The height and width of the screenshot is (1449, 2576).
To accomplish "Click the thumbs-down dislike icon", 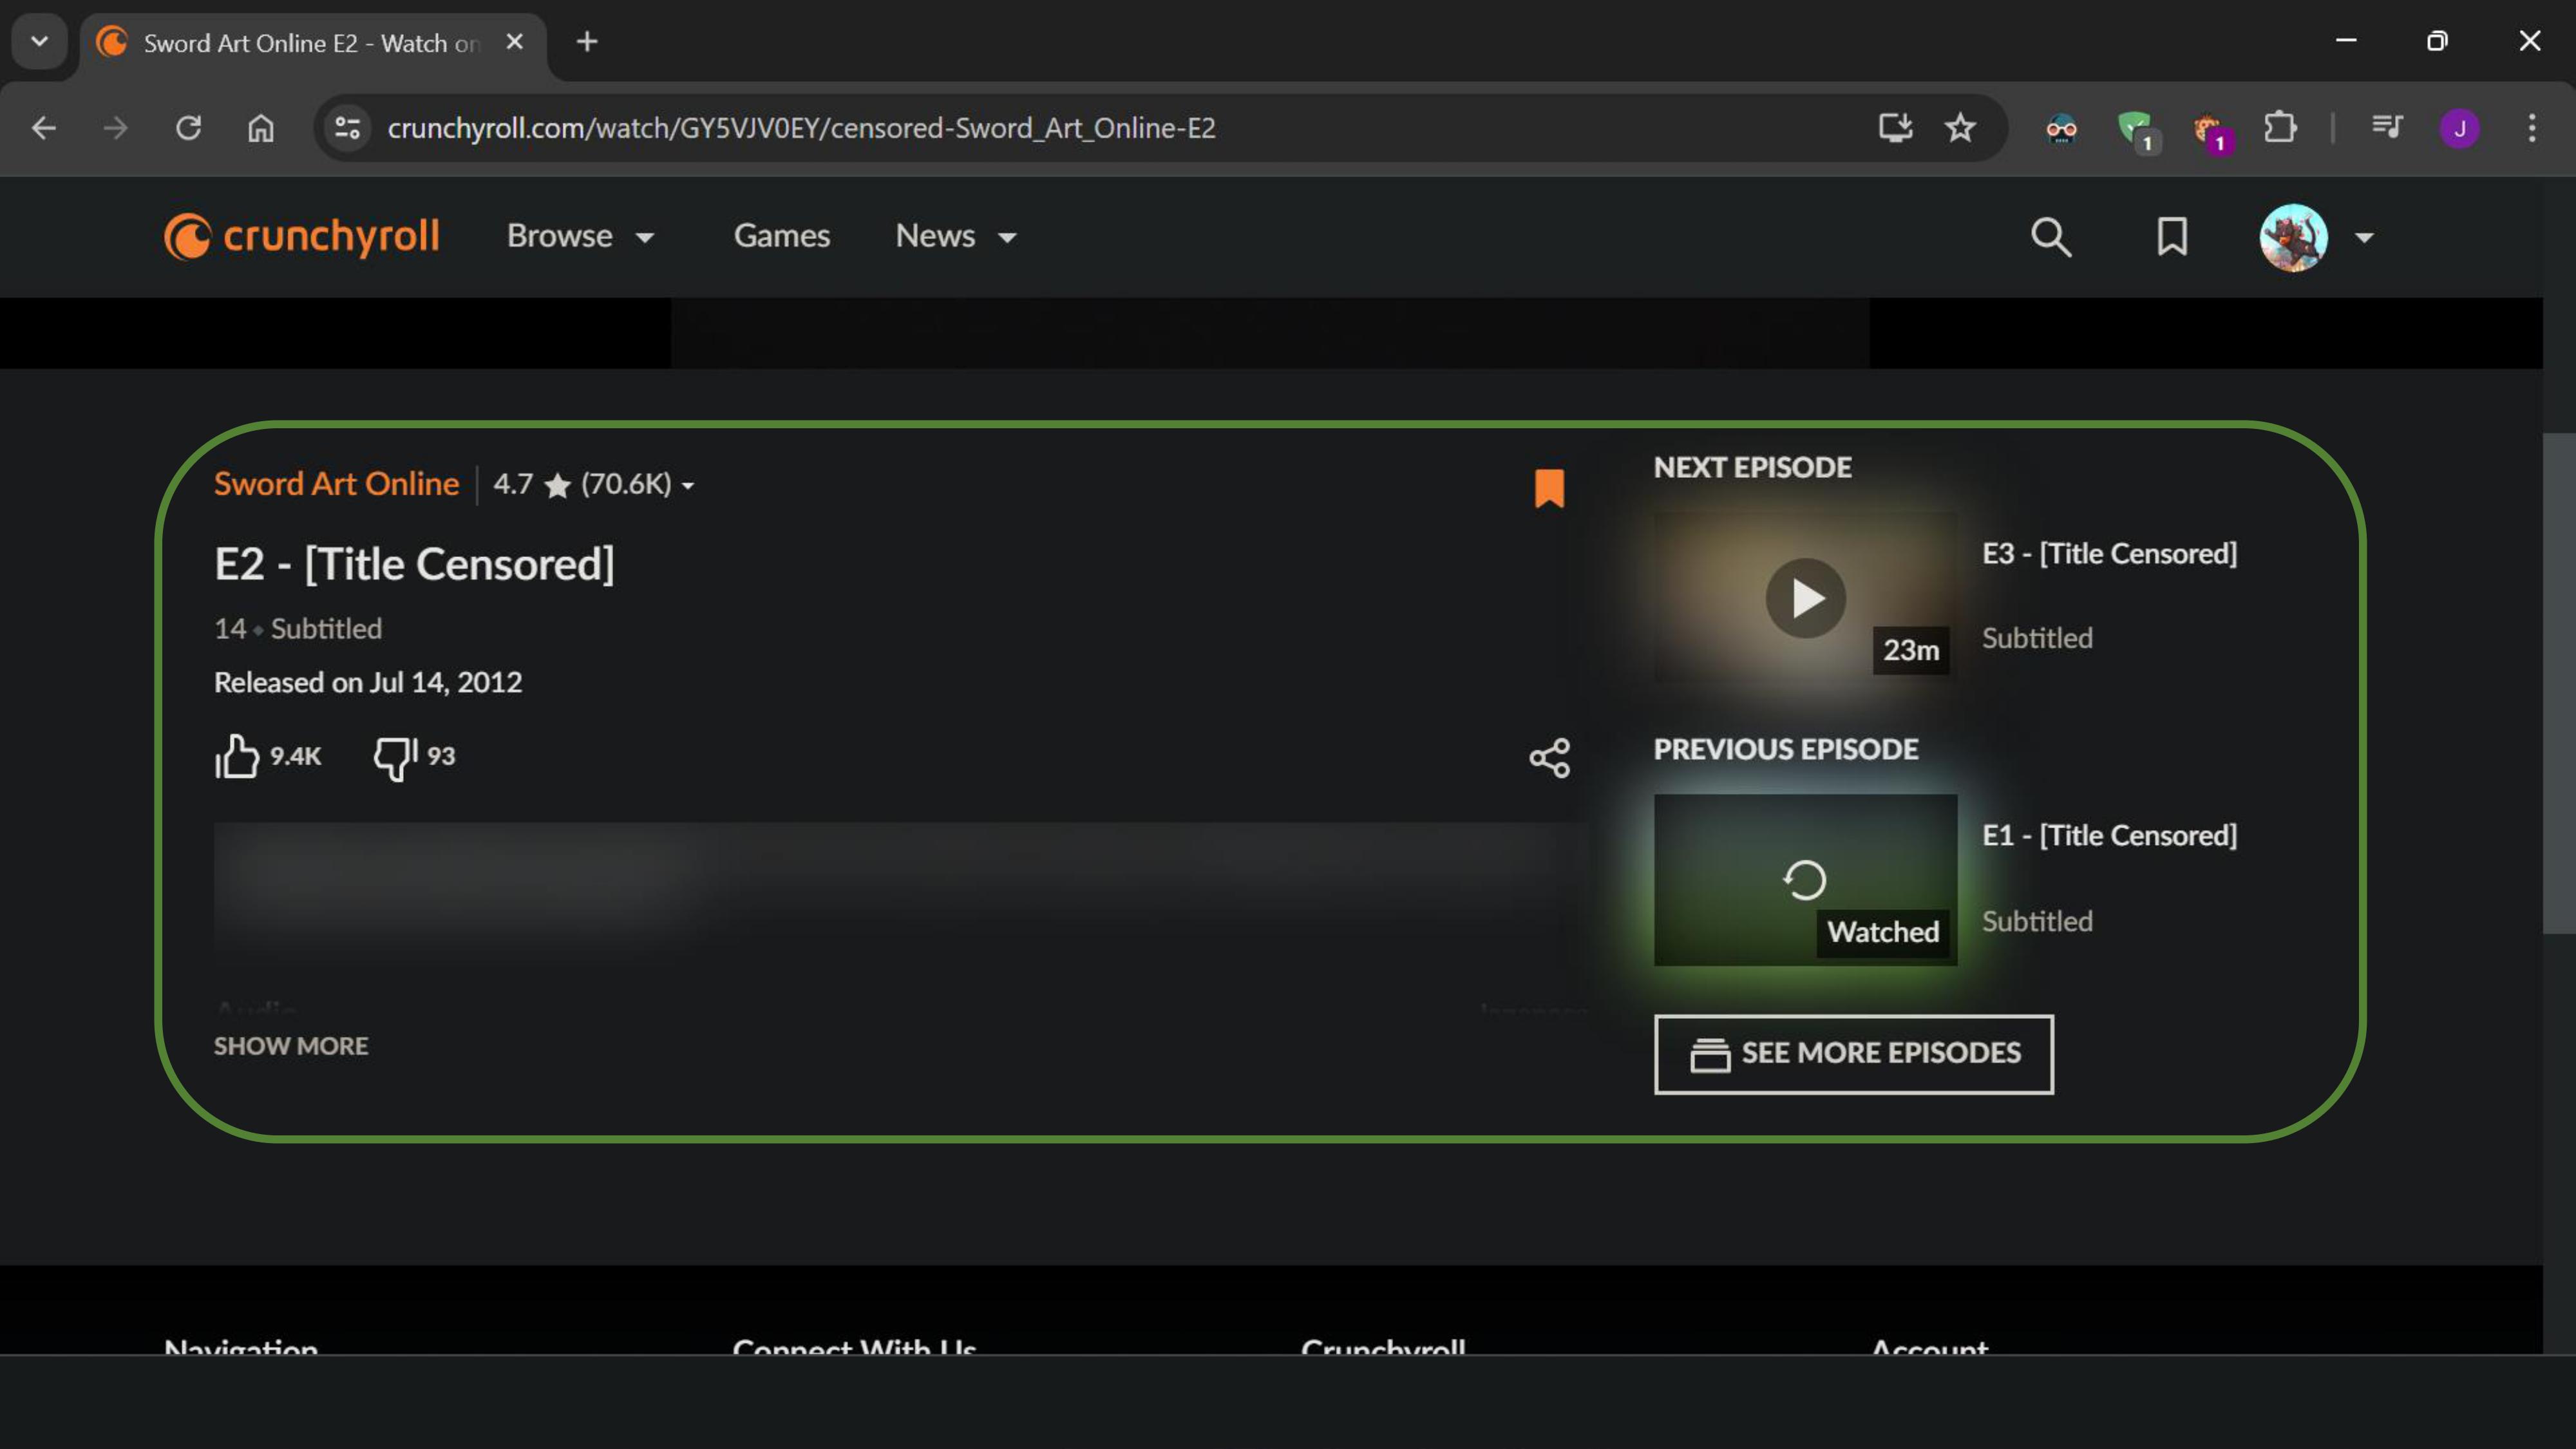I will tap(395, 757).
